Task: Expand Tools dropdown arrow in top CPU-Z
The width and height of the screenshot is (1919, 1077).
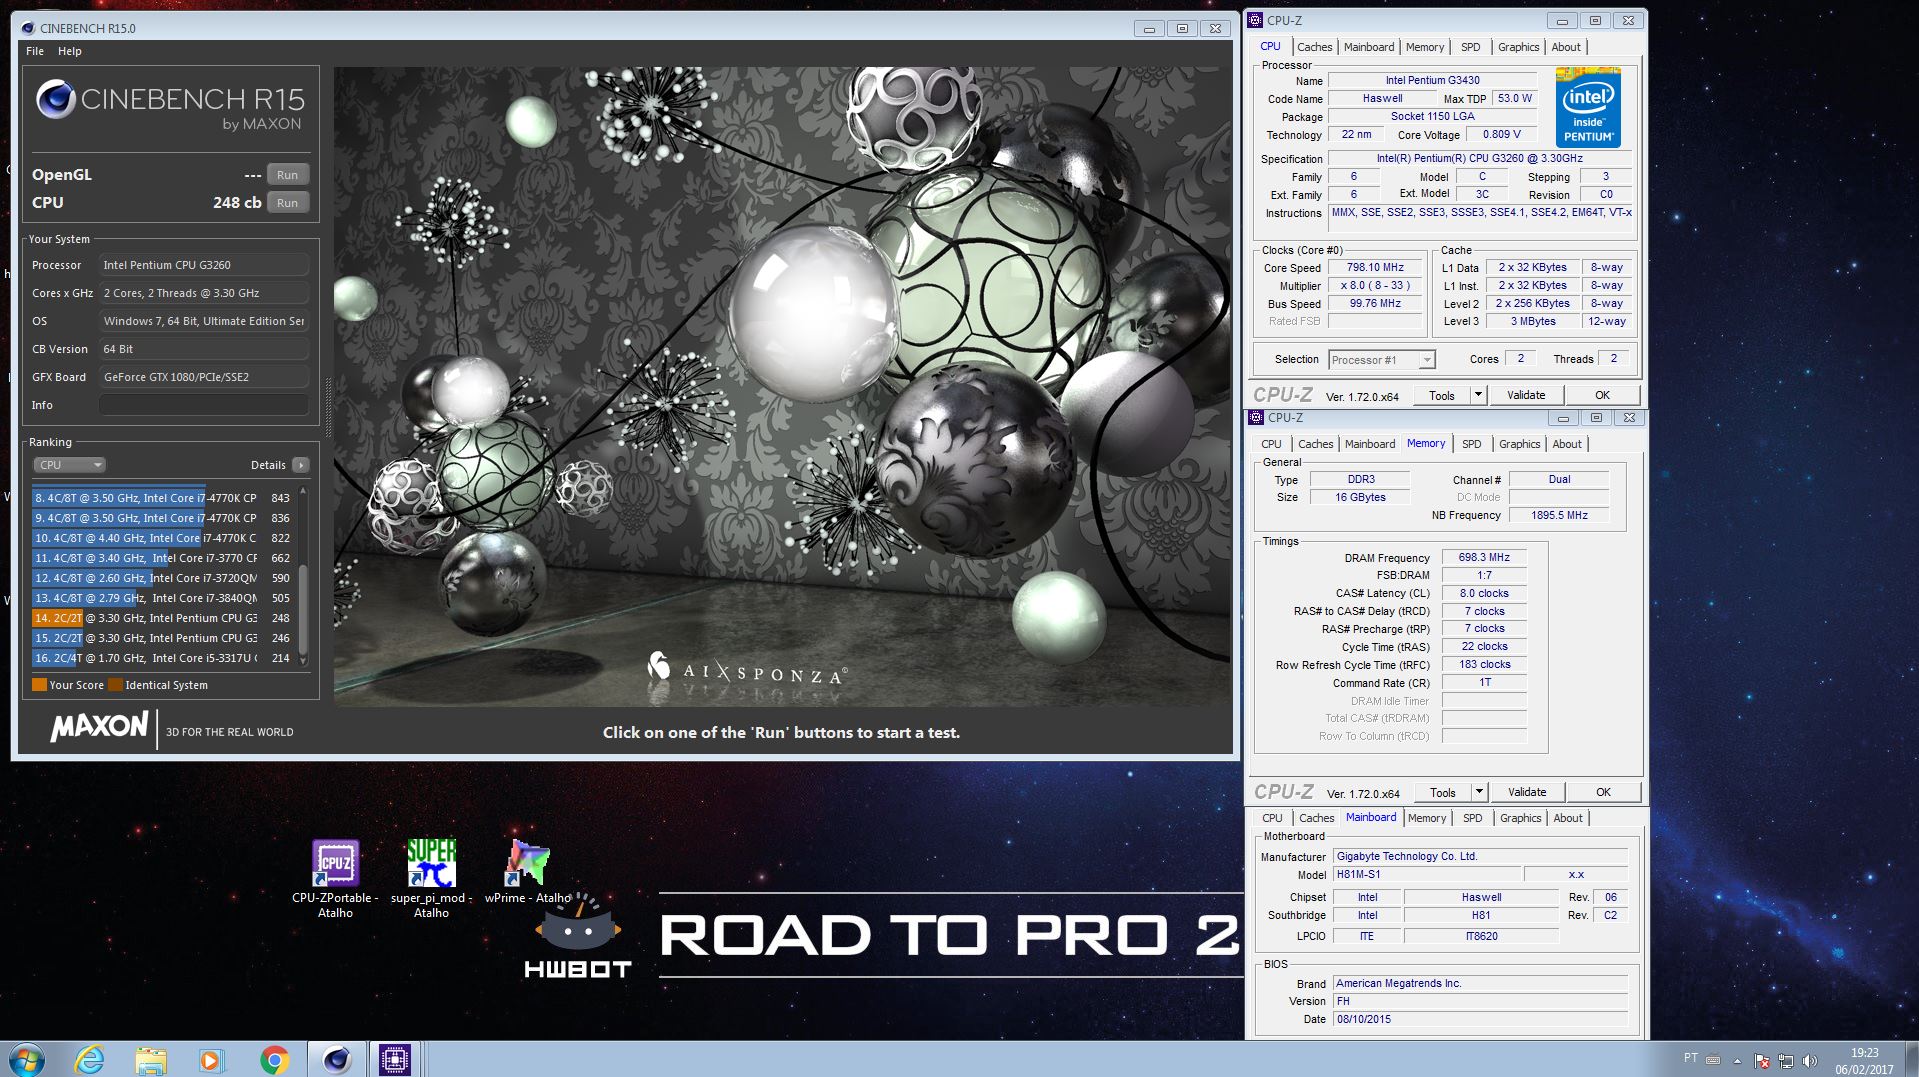Action: (x=1478, y=395)
